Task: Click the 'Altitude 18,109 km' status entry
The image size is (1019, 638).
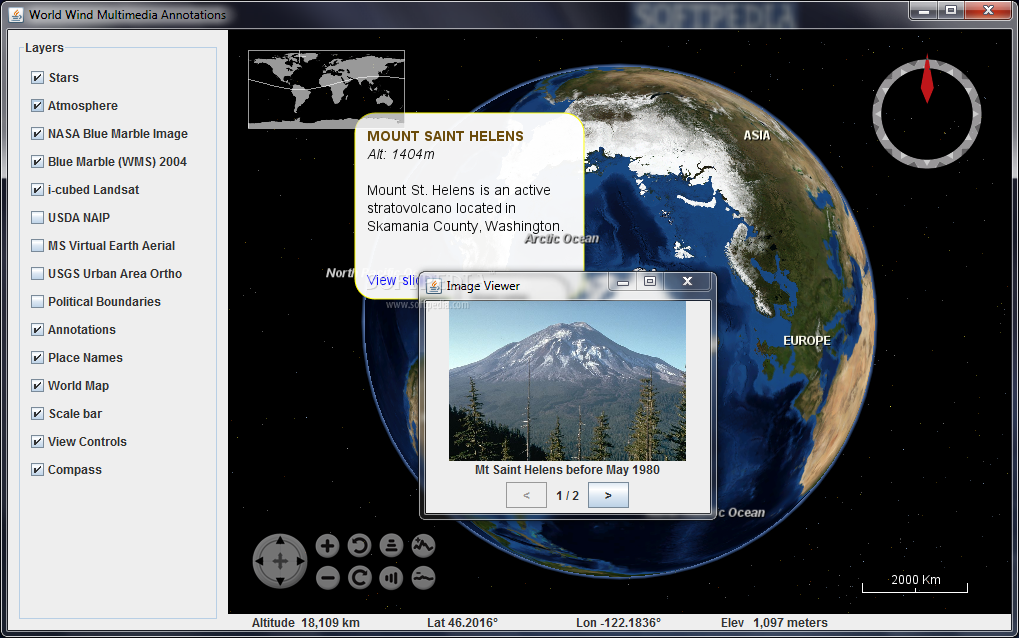Action: pos(305,622)
